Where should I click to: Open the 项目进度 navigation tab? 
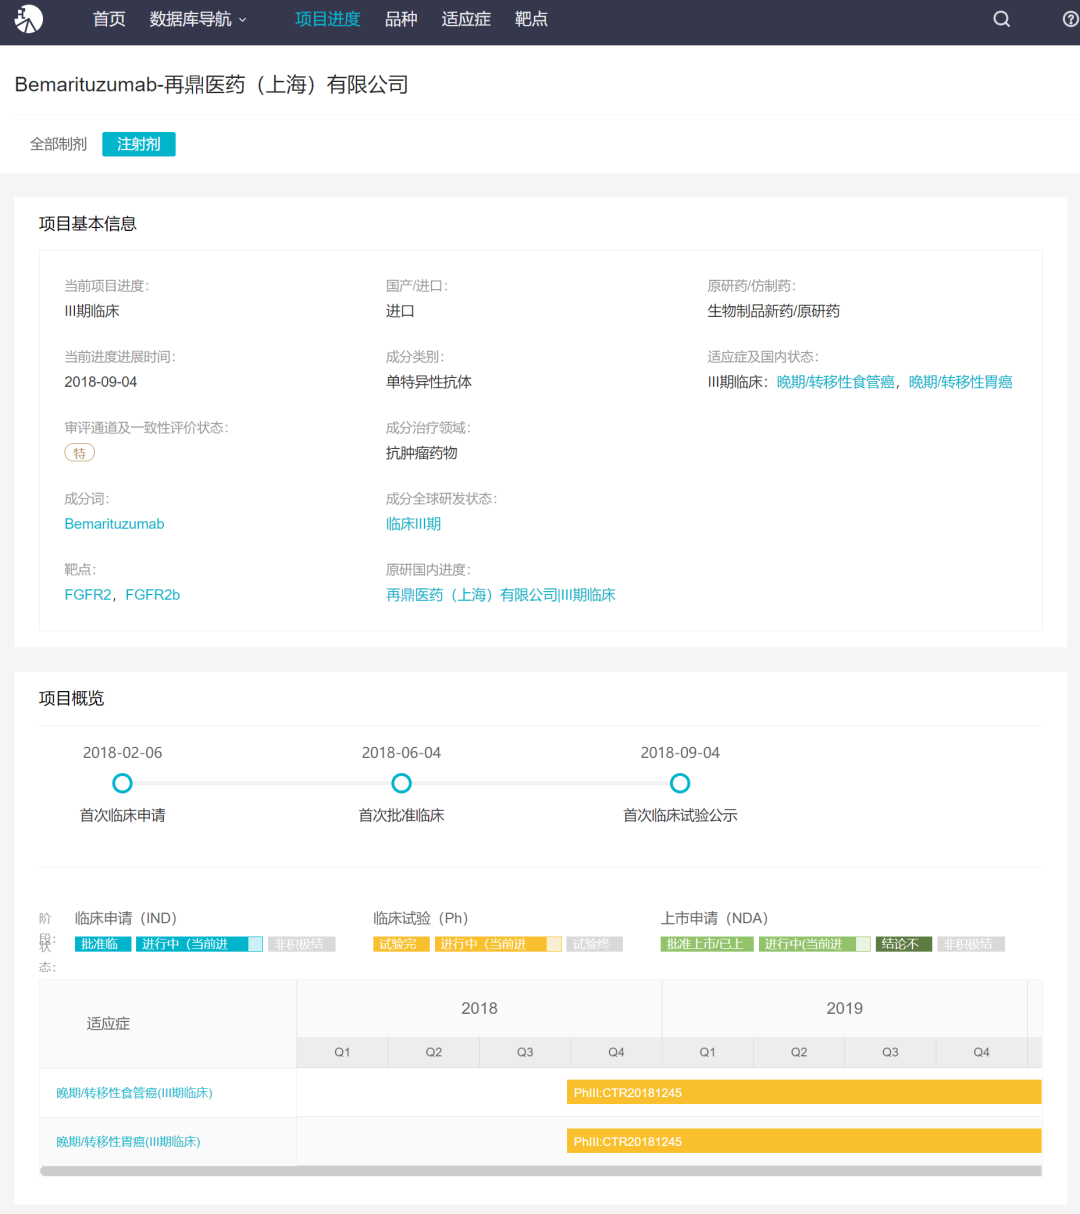(328, 19)
